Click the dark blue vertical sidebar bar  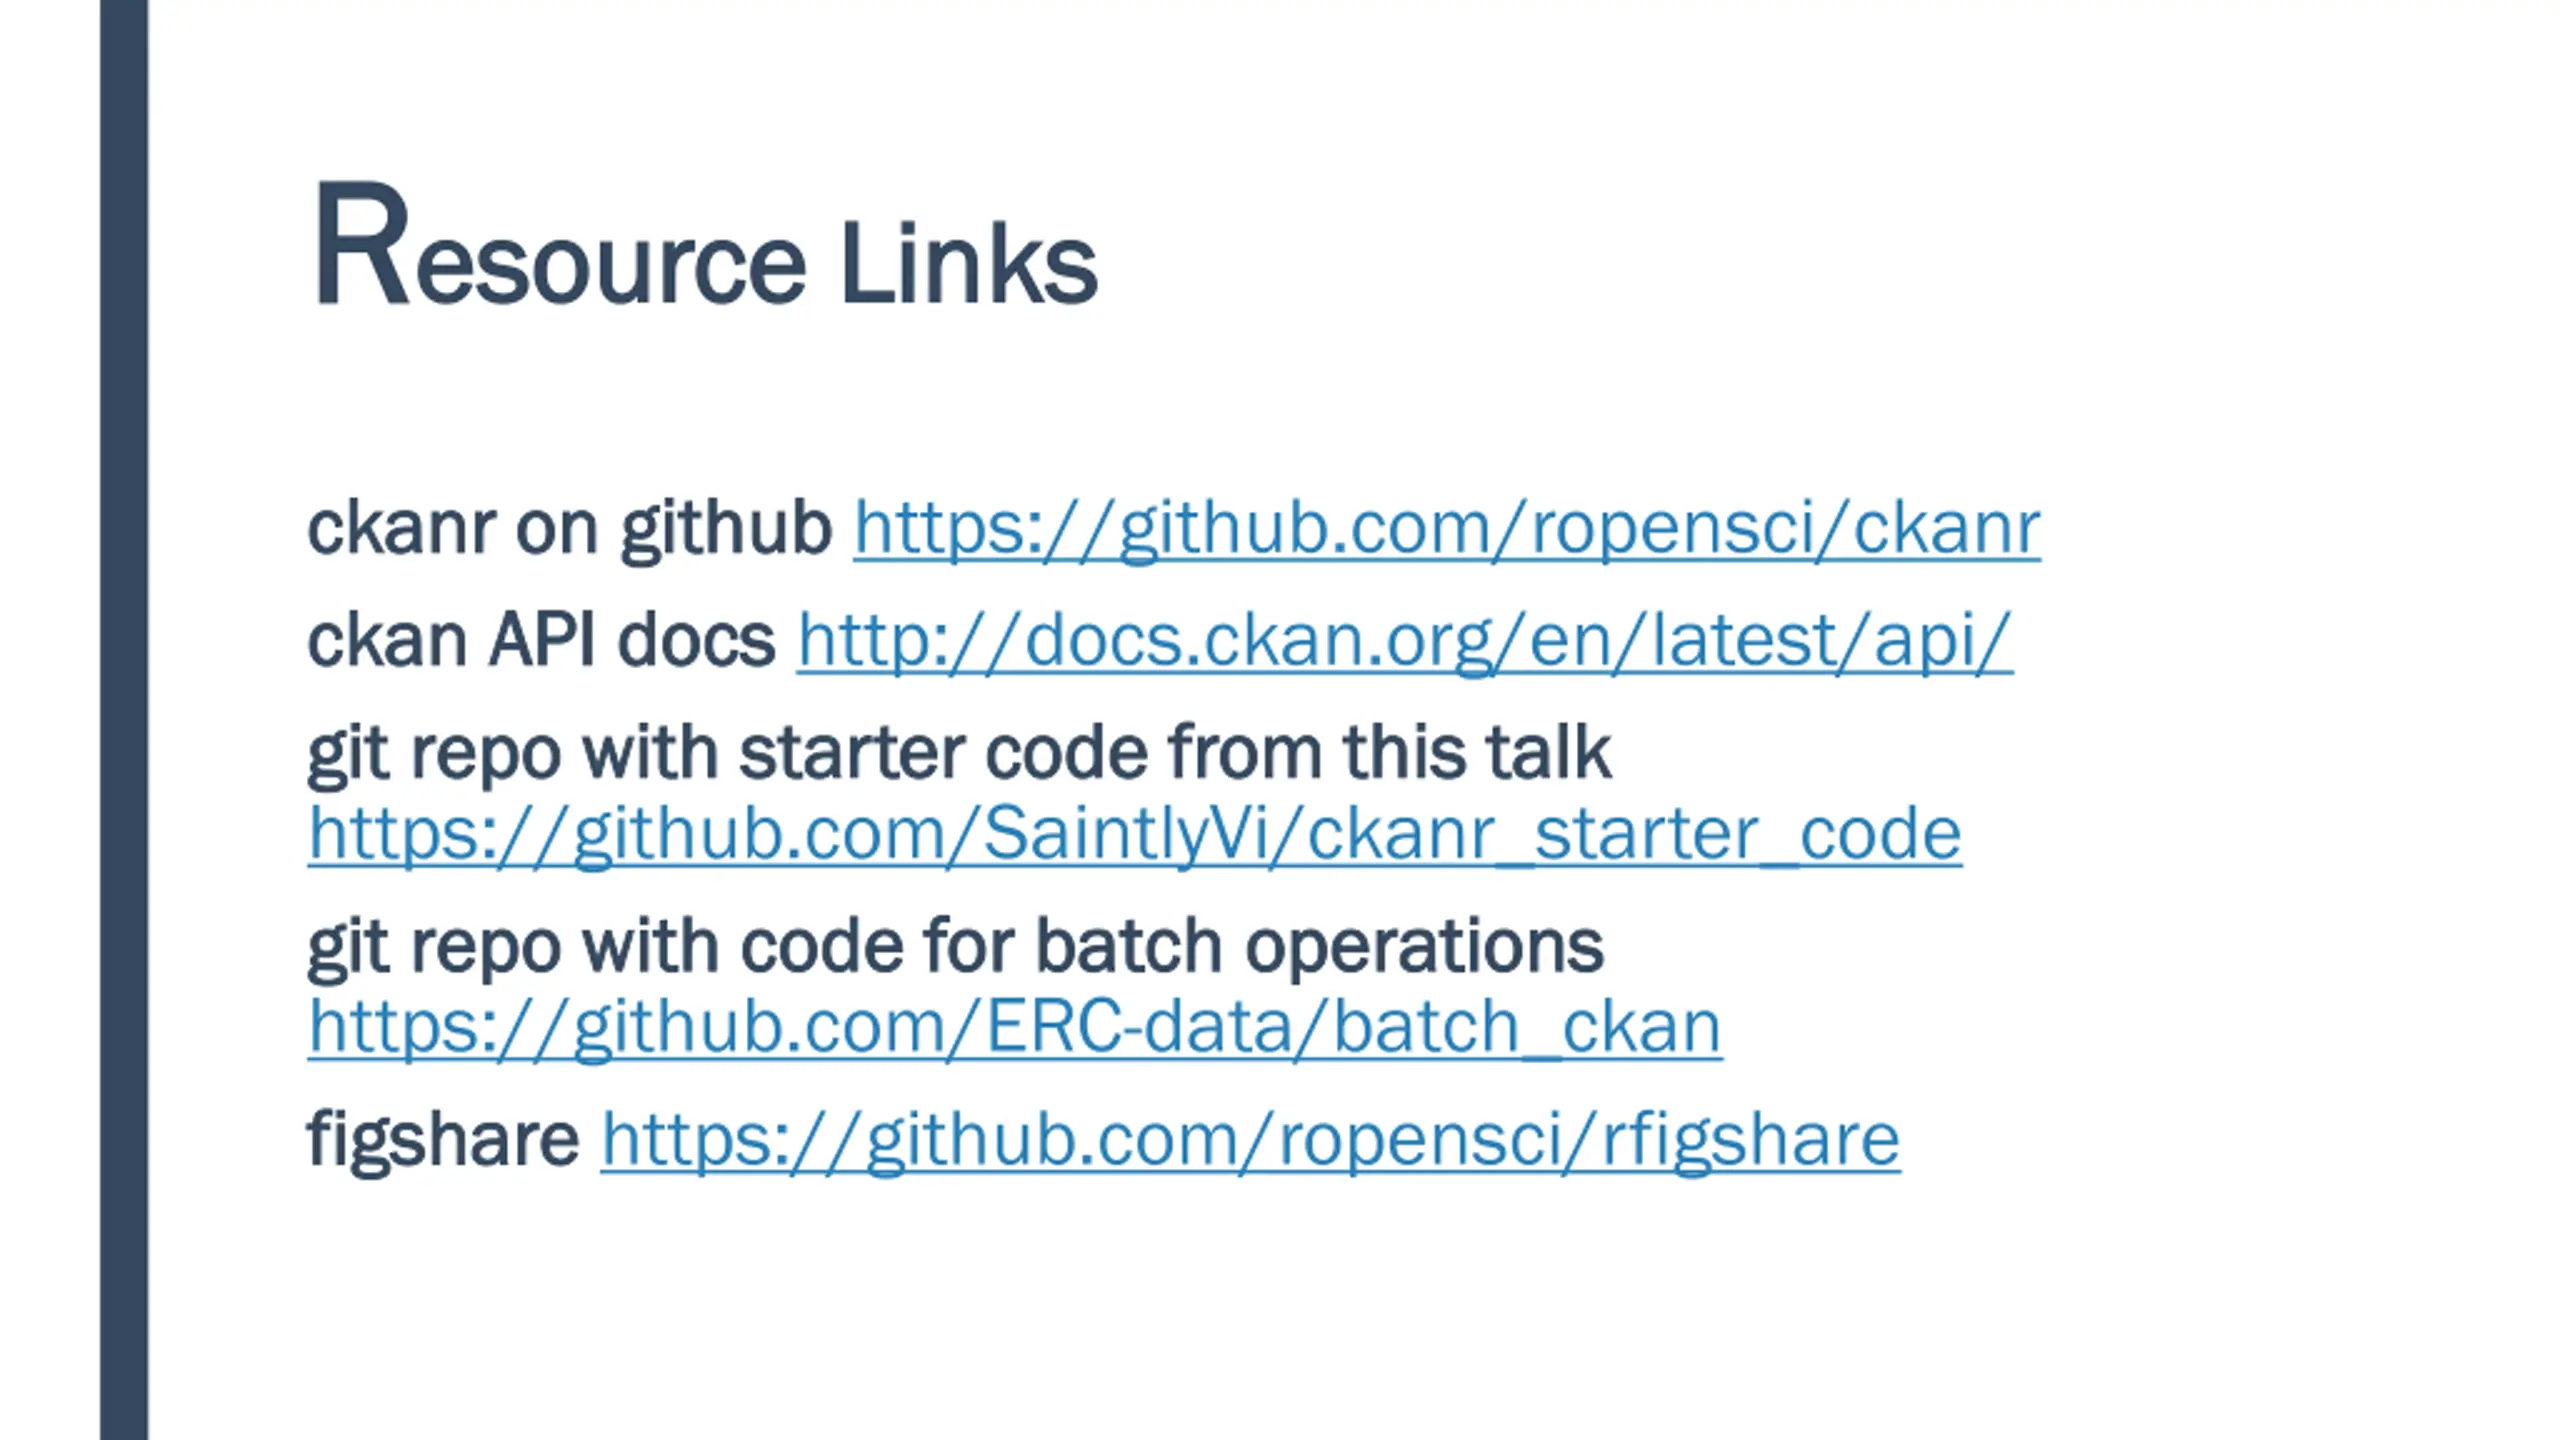tap(124, 720)
